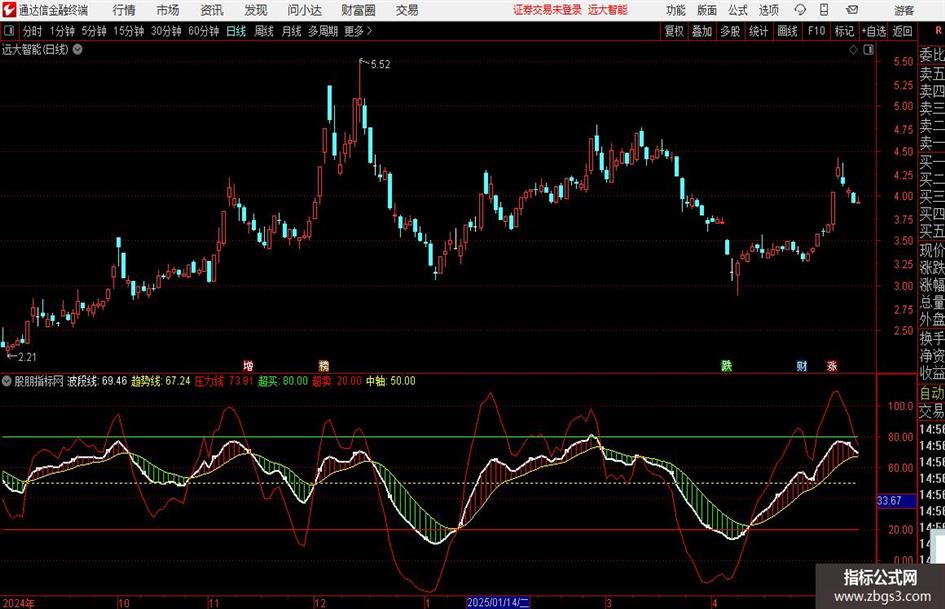Click the 股朋指标网 indicator name

39,381
